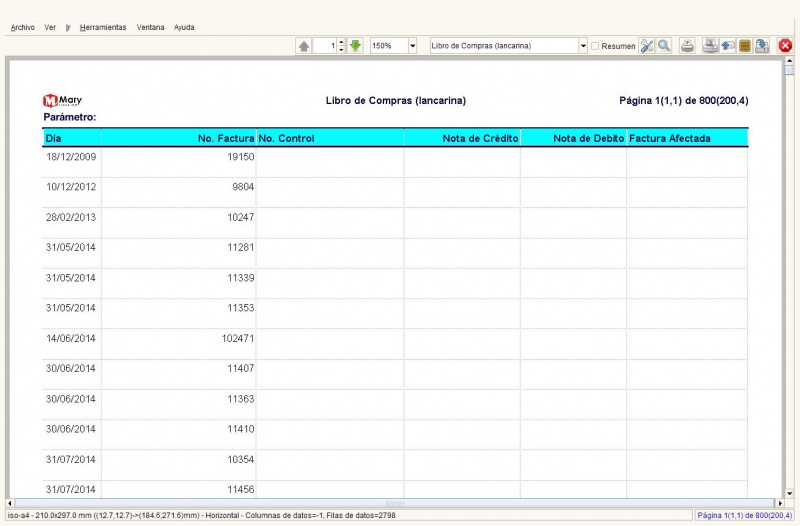Click the horizontal scrollbar right arrow
This screenshot has height=526, width=800.
780,503
